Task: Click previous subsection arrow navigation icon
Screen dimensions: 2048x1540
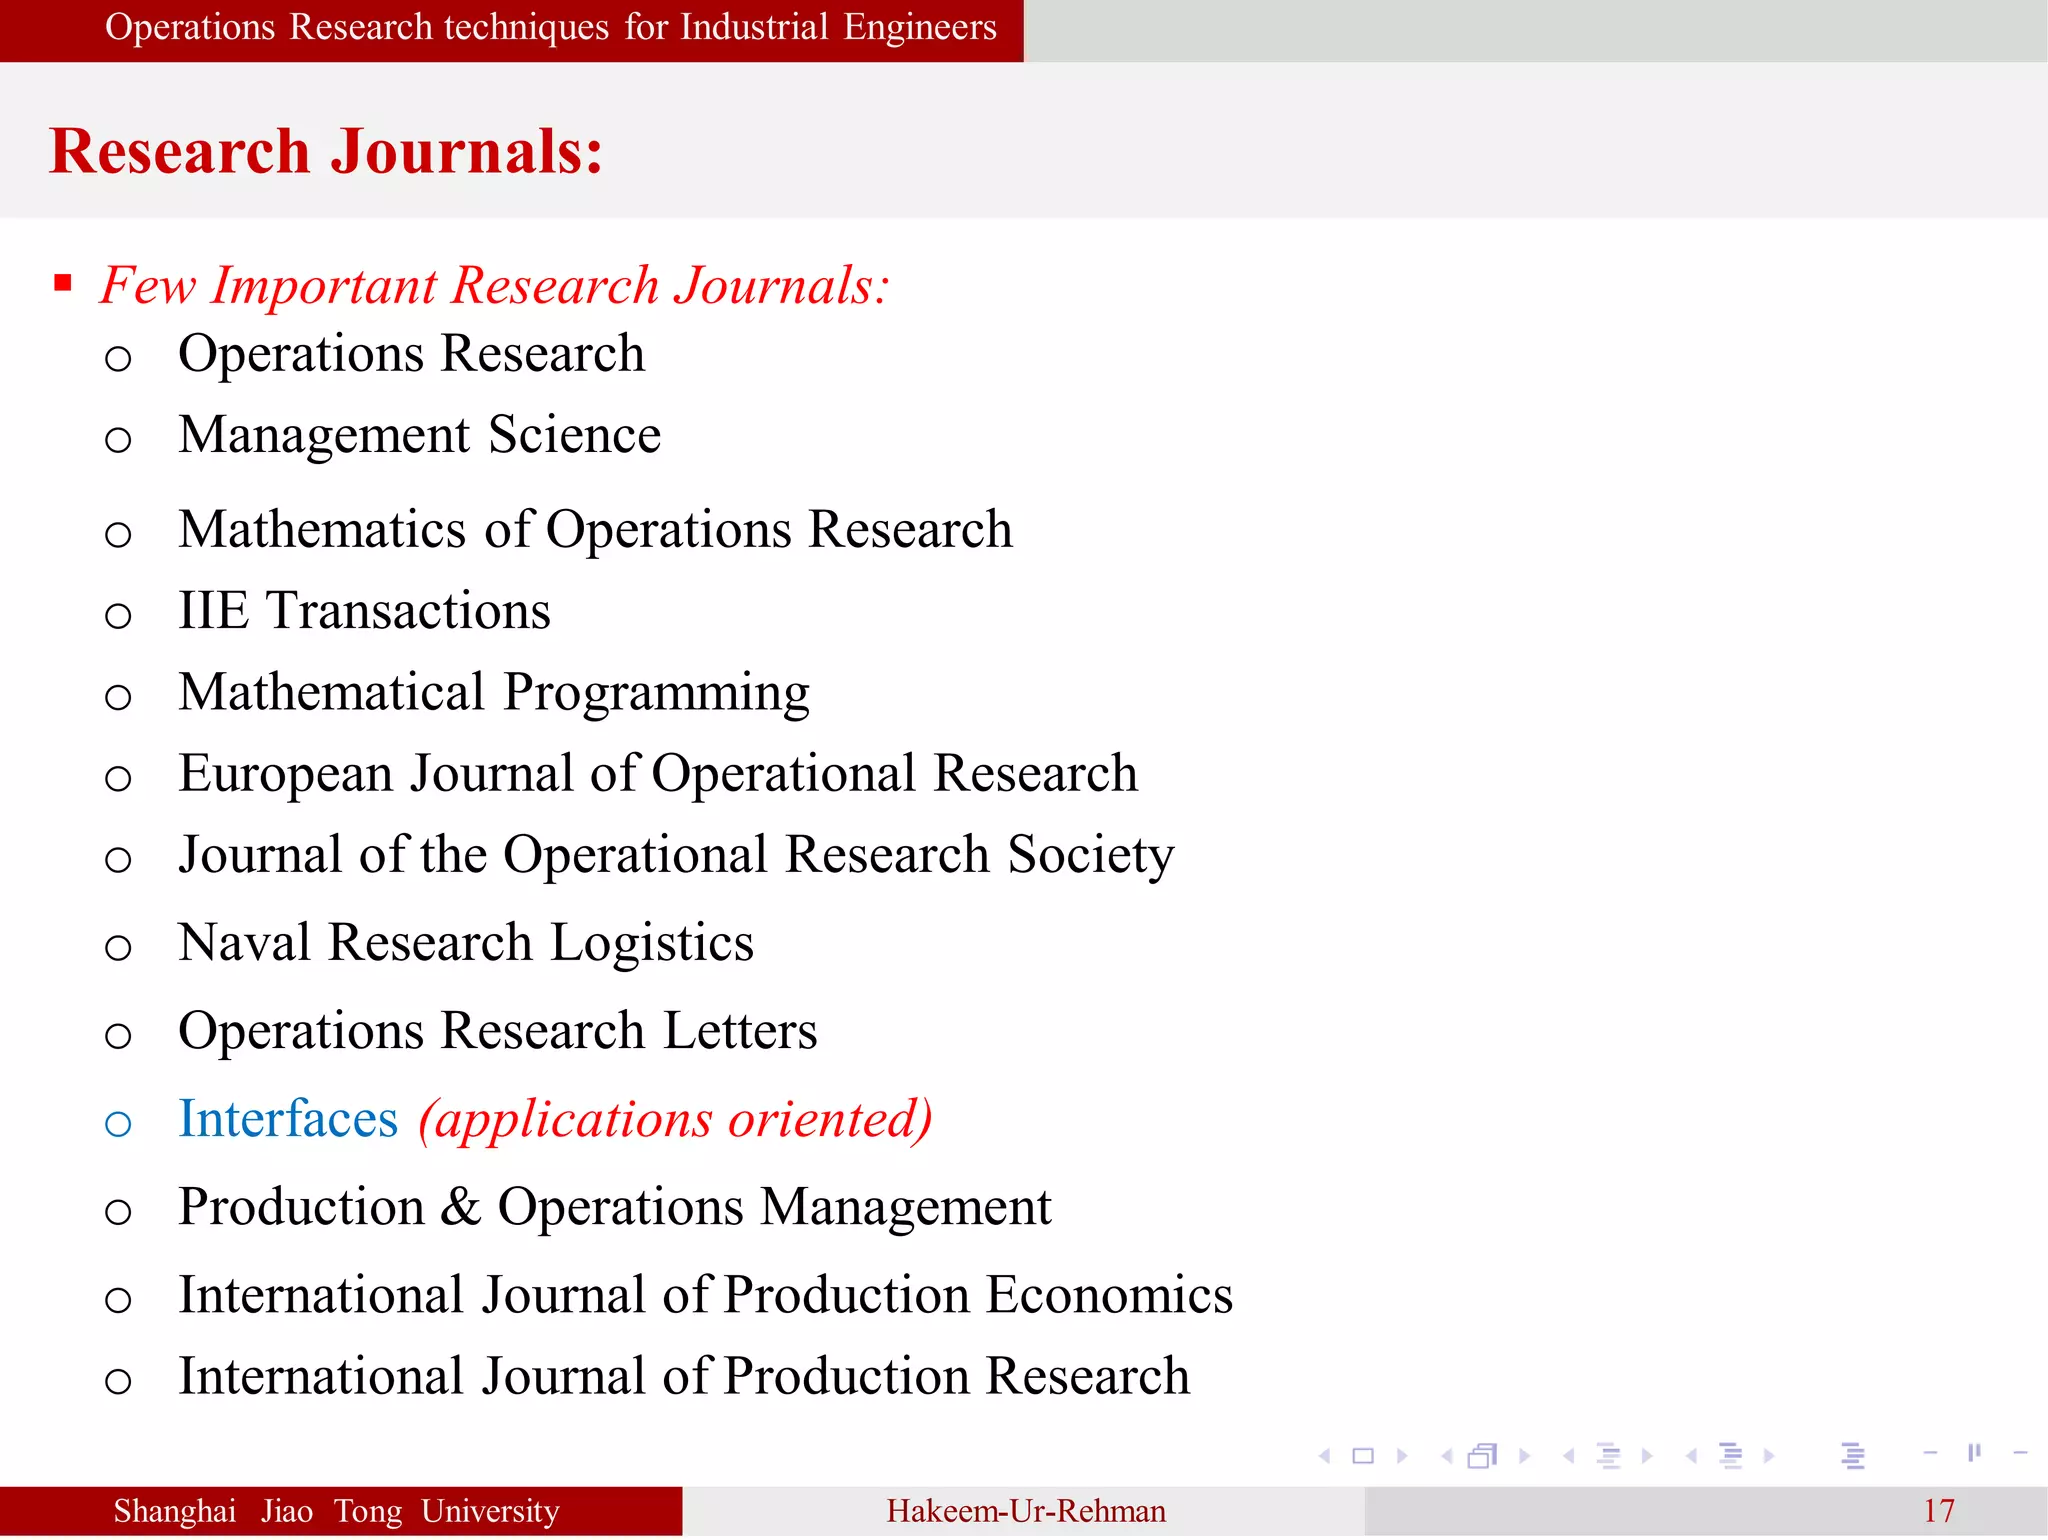Action: (x=1569, y=1456)
